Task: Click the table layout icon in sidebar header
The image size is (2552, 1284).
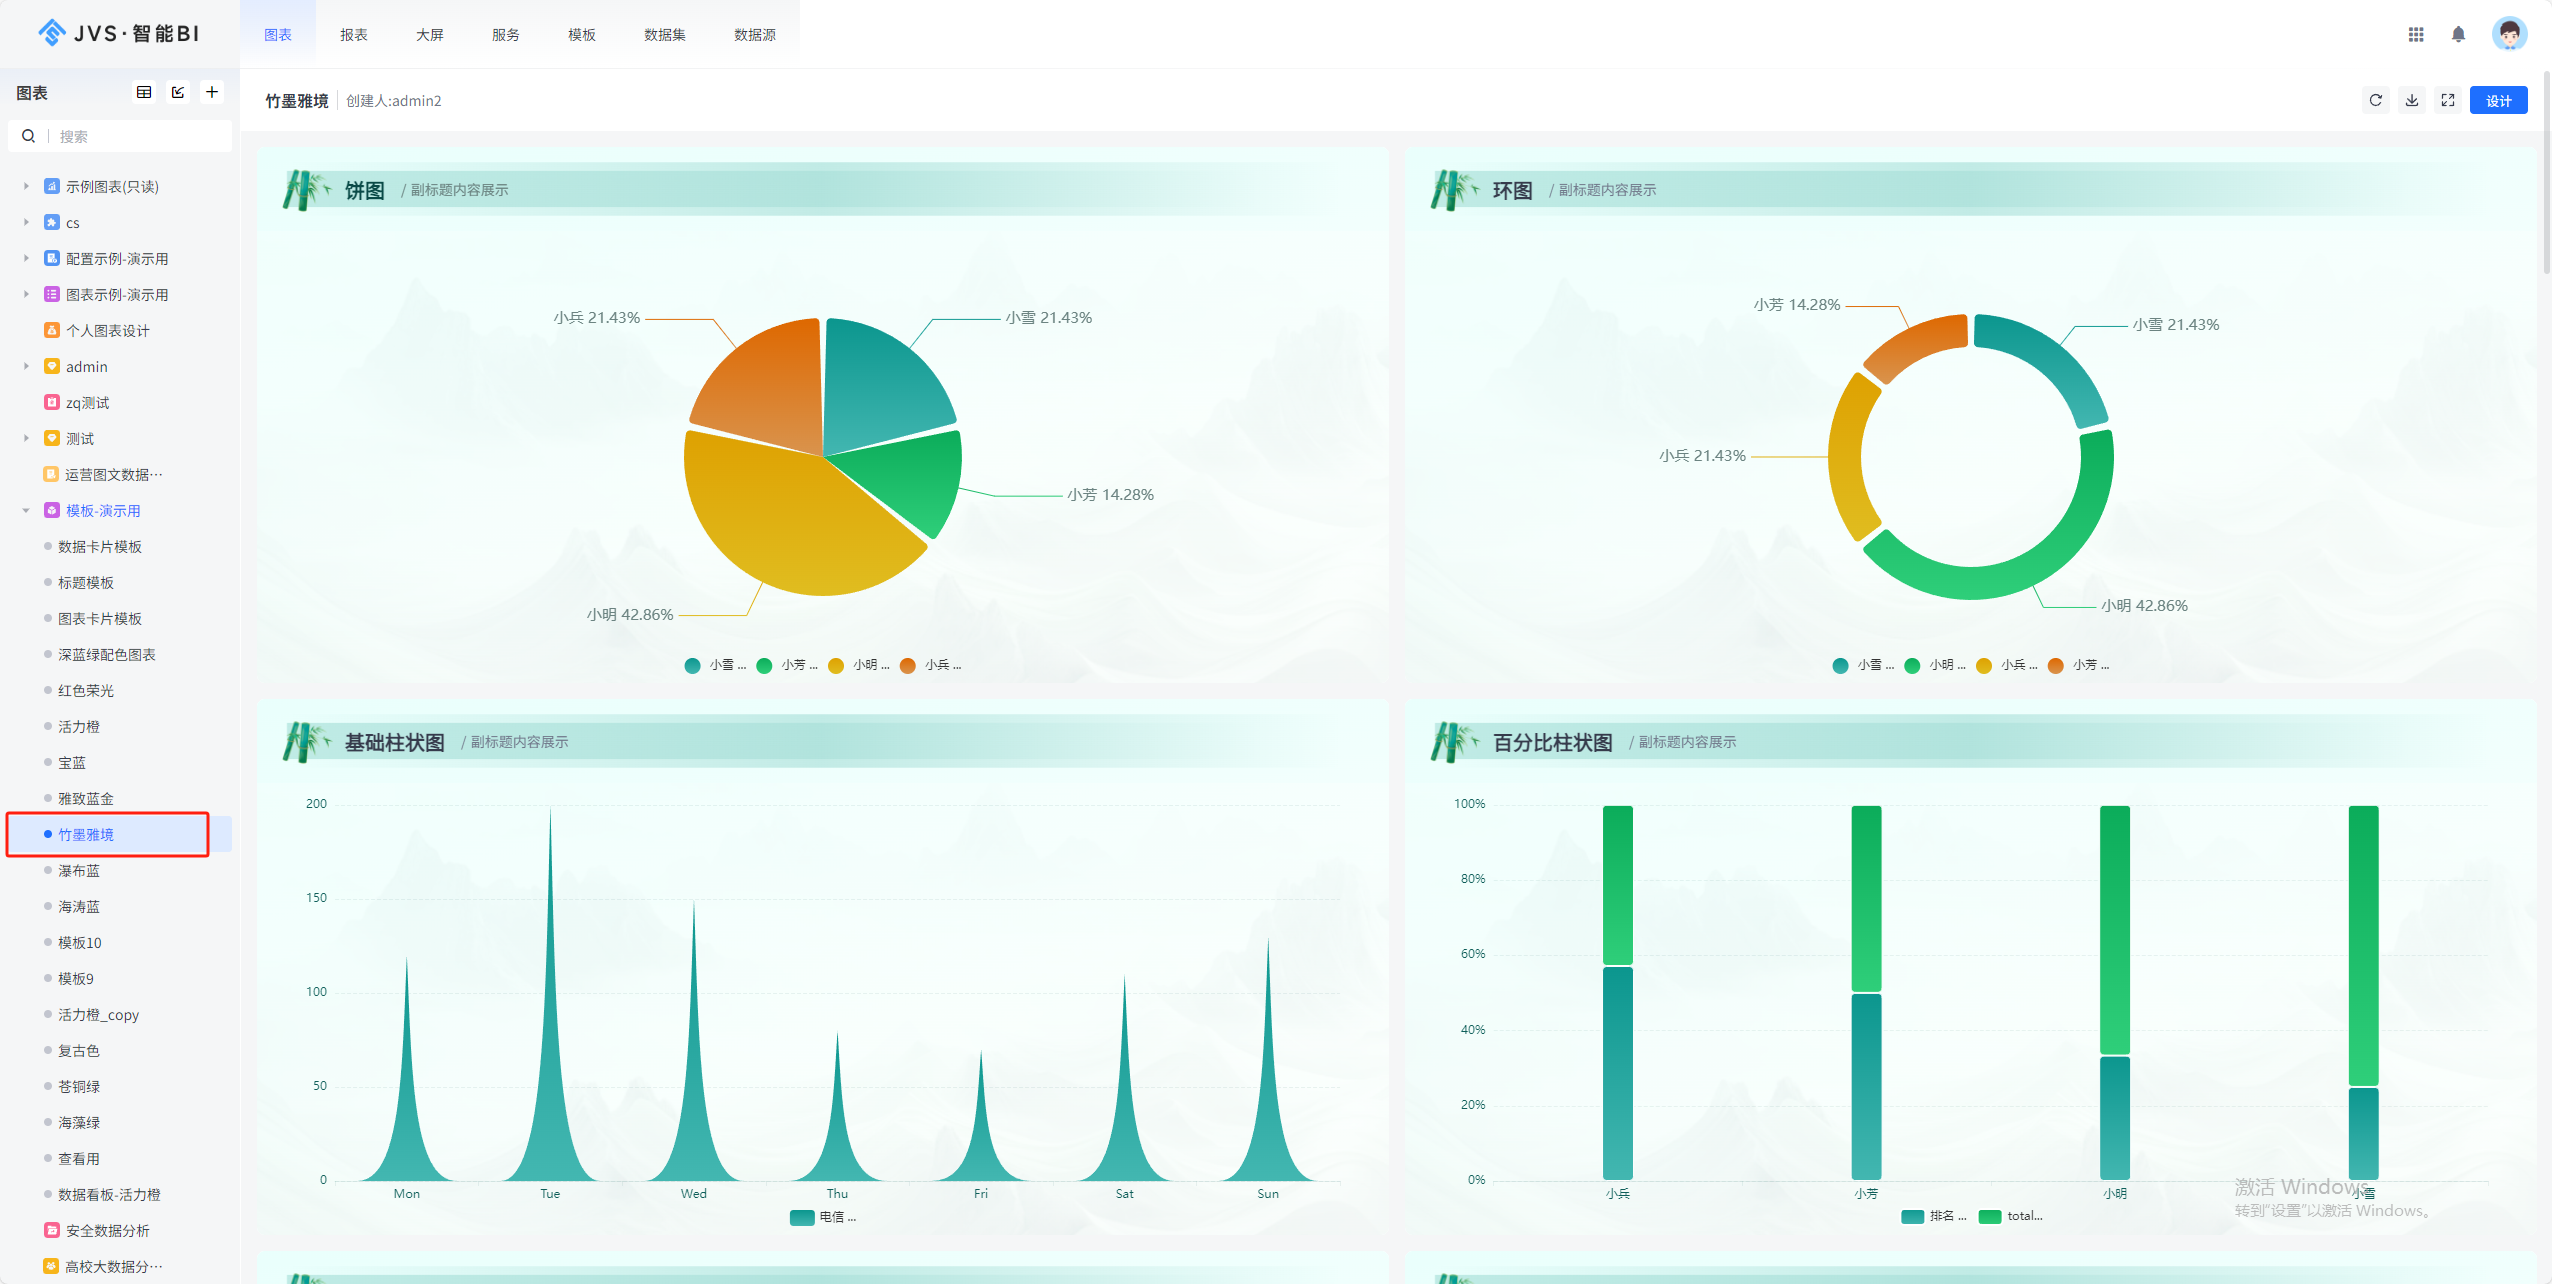Action: (x=144, y=92)
